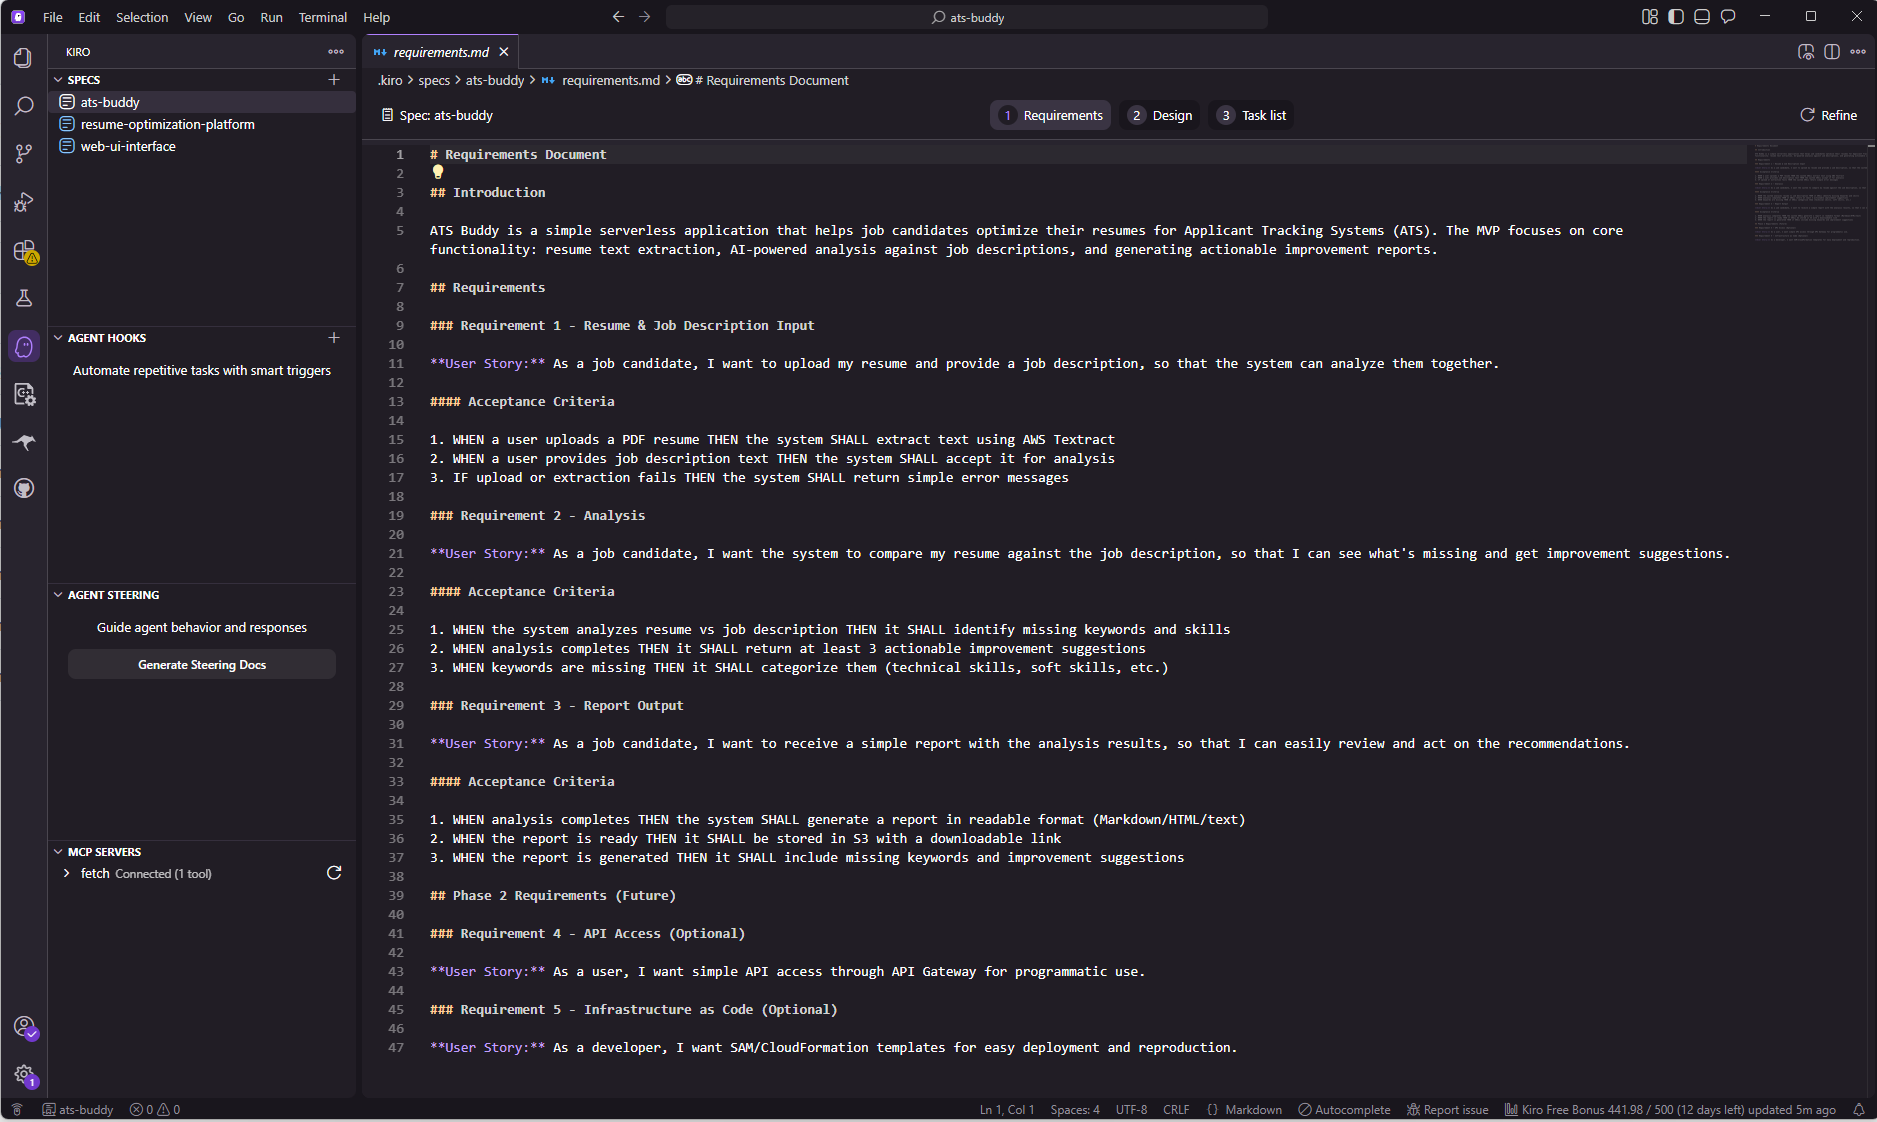The height and width of the screenshot is (1122, 1877).
Task: Open Run and Debug view
Action: pyautogui.click(x=24, y=202)
